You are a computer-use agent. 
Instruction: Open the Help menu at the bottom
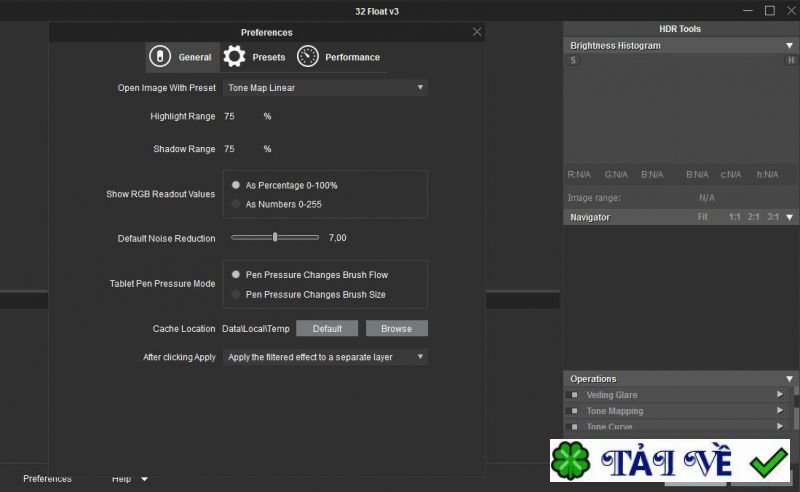point(121,478)
